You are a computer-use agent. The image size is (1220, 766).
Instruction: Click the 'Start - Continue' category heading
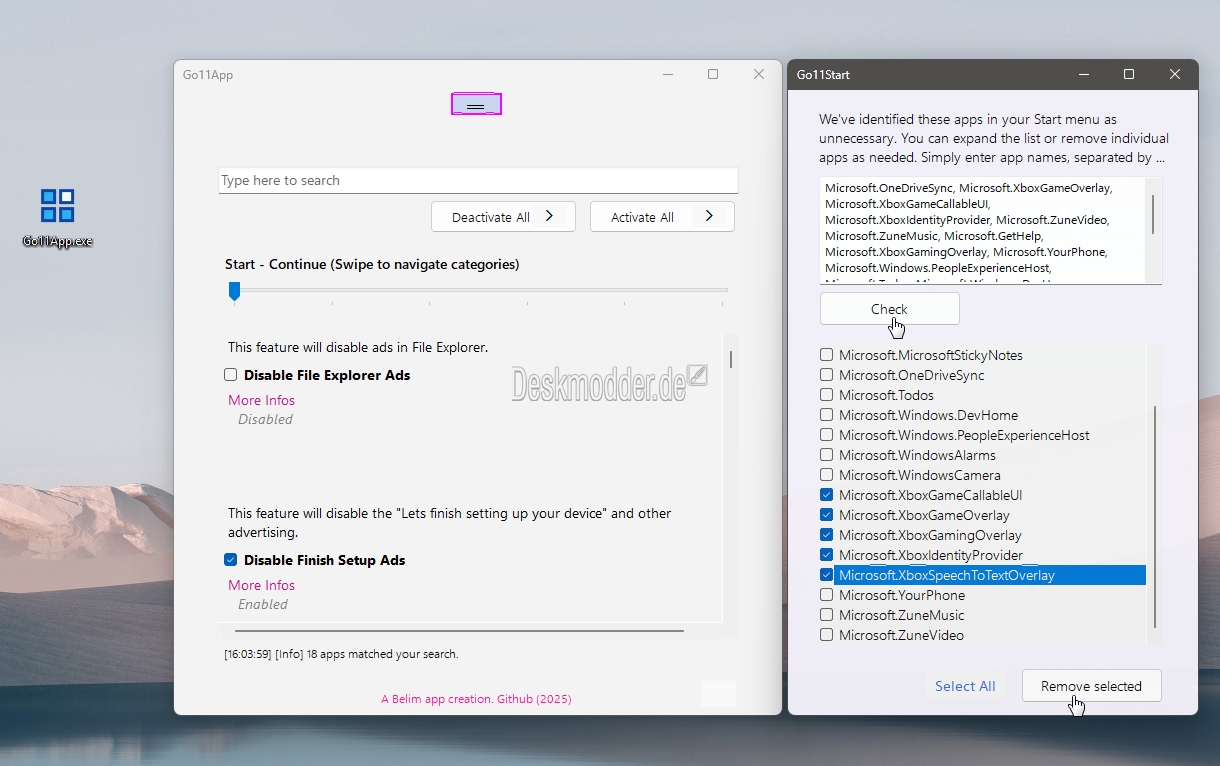[x=372, y=265]
